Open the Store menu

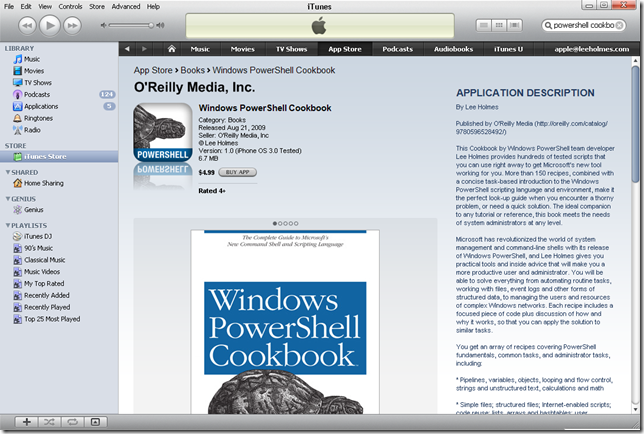click(97, 7)
